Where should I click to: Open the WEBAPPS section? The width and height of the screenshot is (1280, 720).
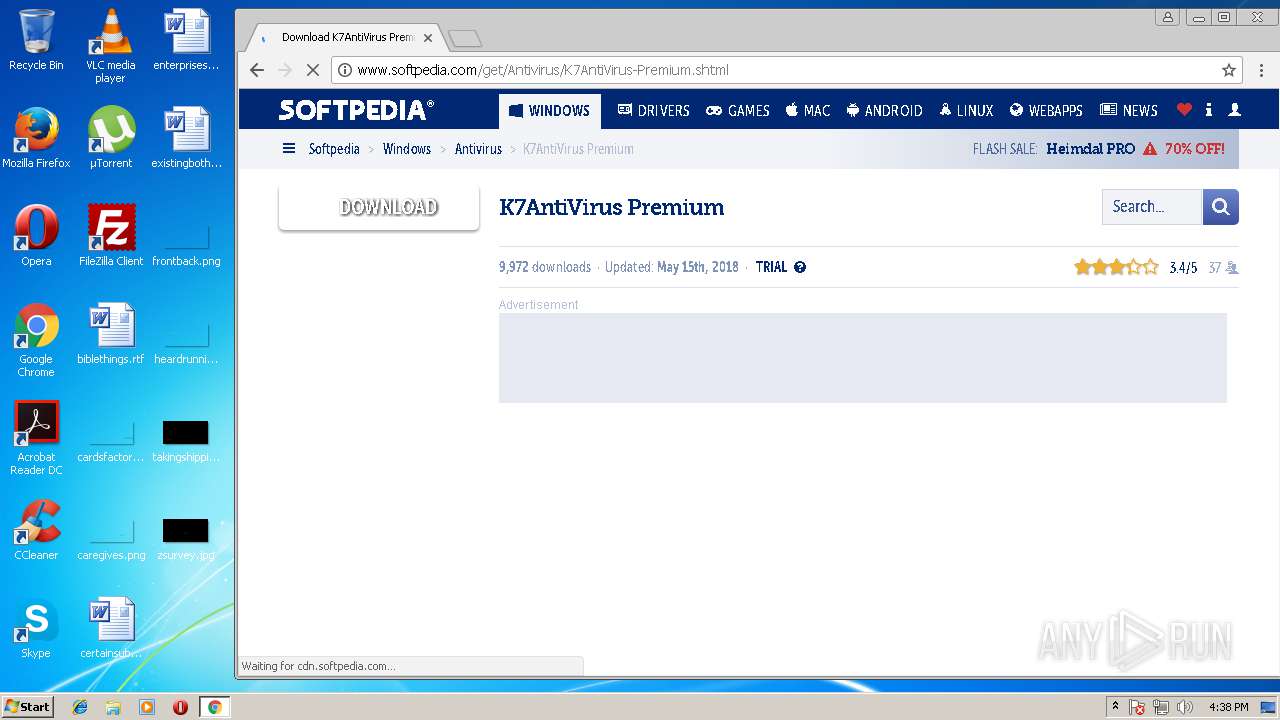(x=1046, y=111)
